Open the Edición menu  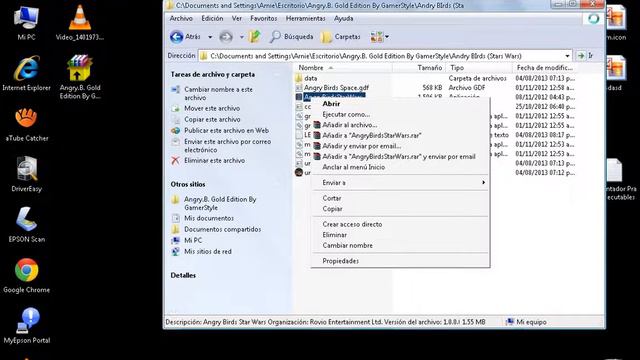212,18
